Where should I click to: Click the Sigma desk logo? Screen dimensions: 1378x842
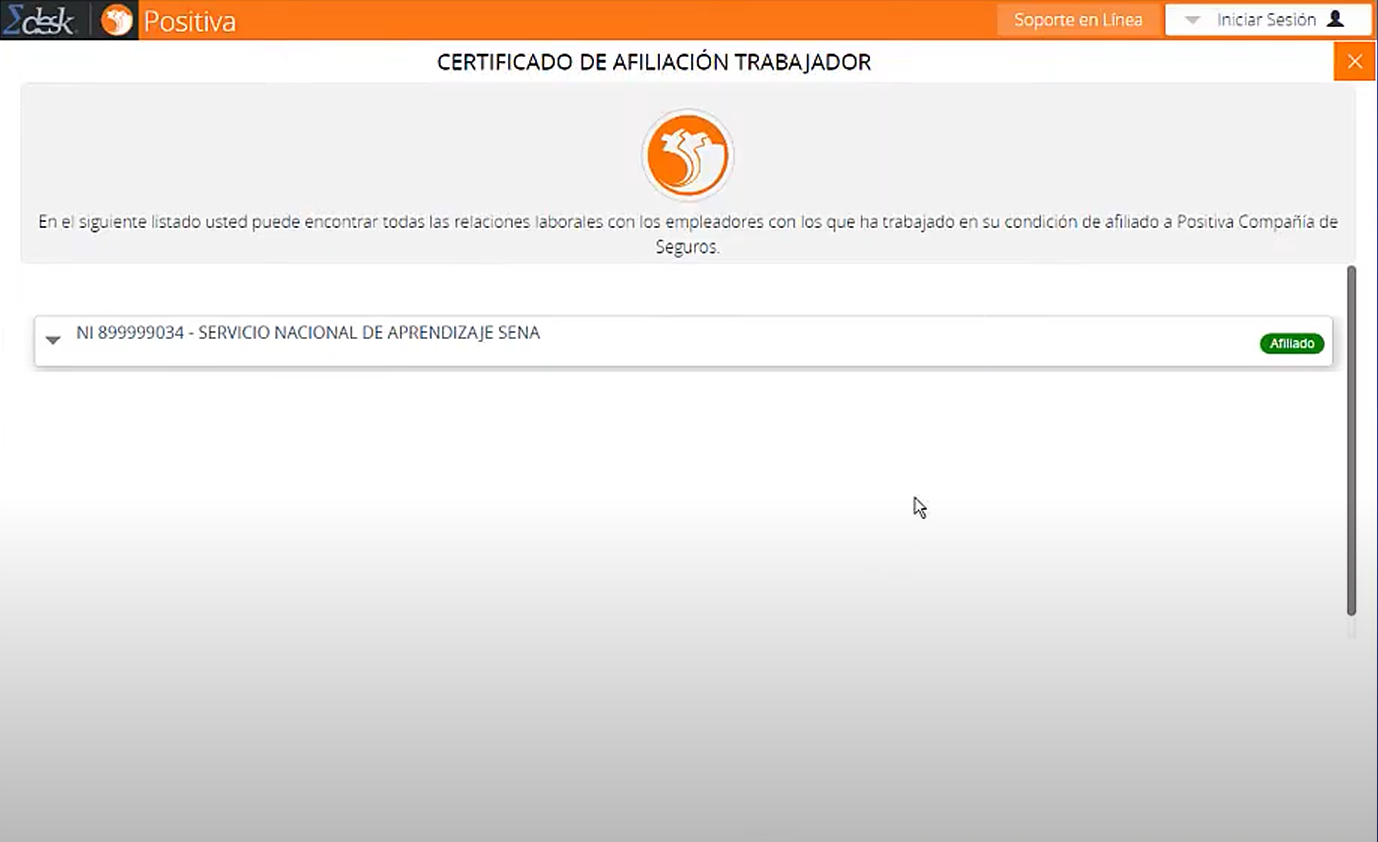(42, 18)
